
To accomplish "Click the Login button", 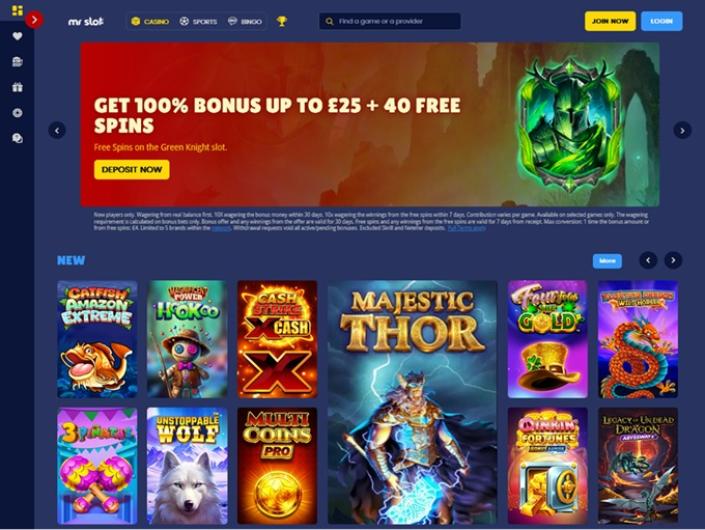I will click(662, 21).
